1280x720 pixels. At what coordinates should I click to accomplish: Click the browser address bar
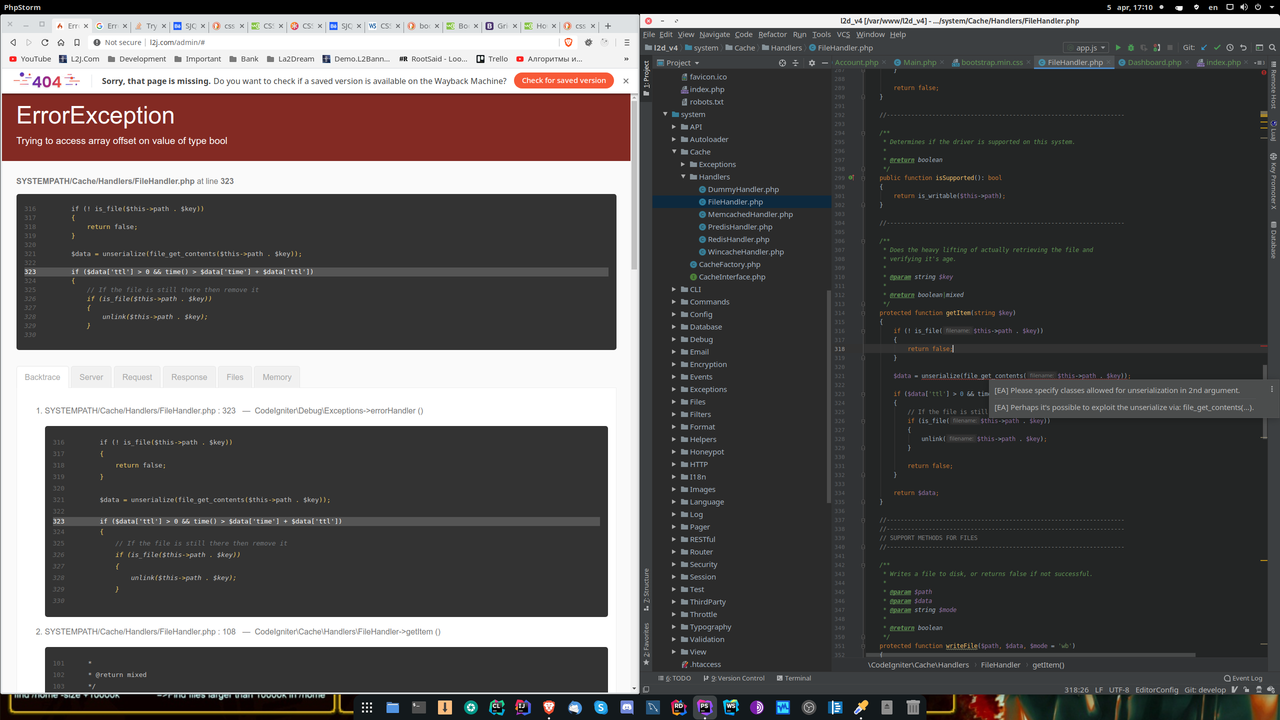click(330, 42)
